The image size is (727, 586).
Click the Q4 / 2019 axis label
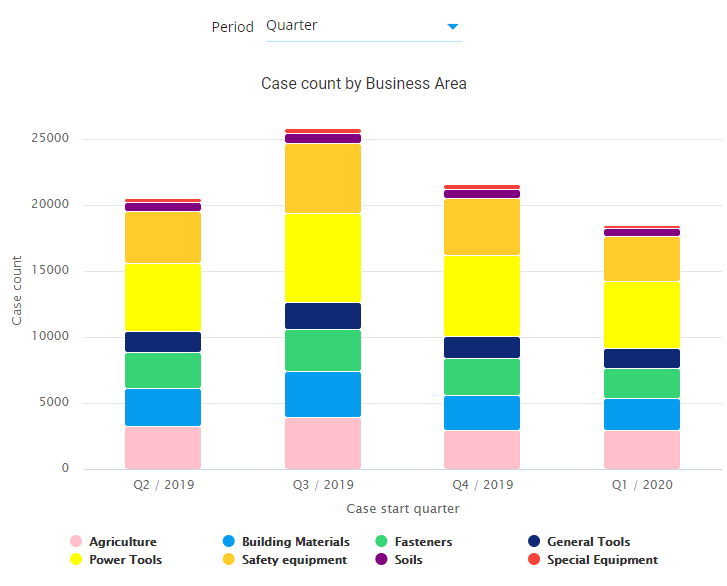483,484
